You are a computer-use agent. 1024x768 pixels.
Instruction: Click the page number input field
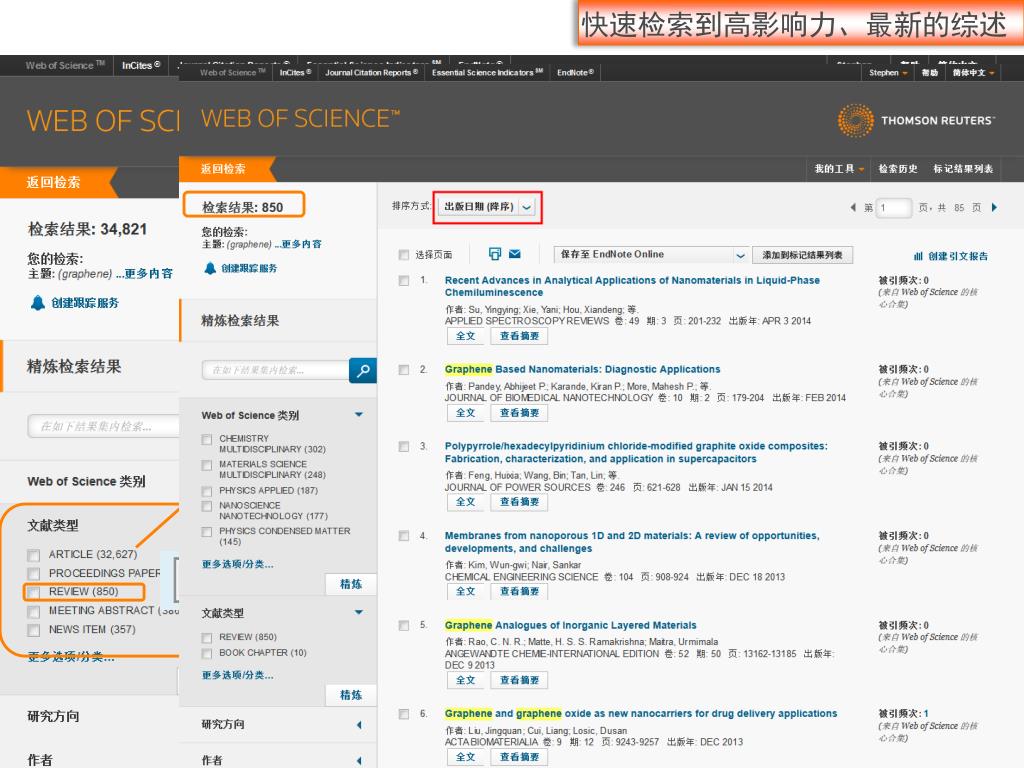tap(893, 208)
